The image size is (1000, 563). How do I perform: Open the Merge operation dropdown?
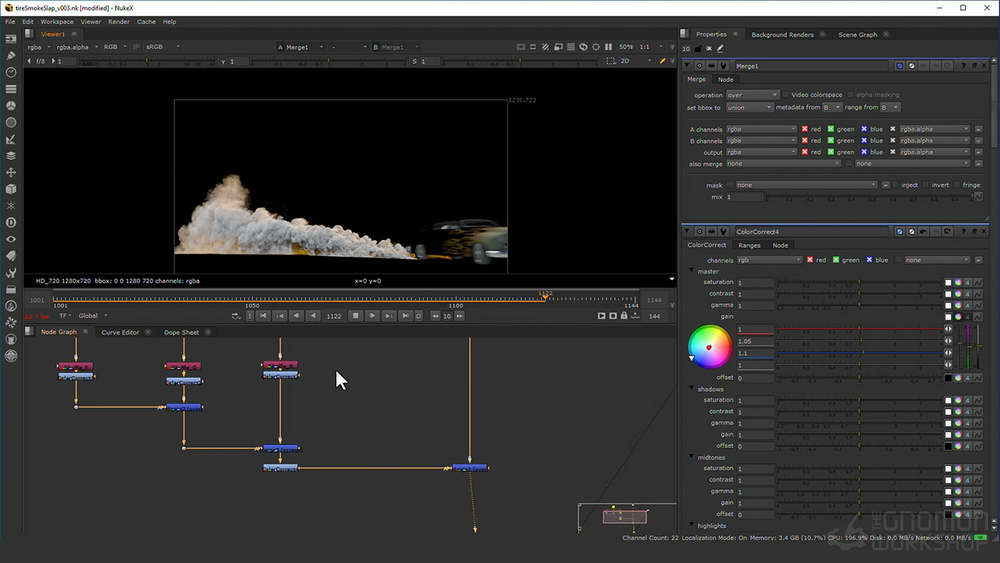(x=753, y=94)
